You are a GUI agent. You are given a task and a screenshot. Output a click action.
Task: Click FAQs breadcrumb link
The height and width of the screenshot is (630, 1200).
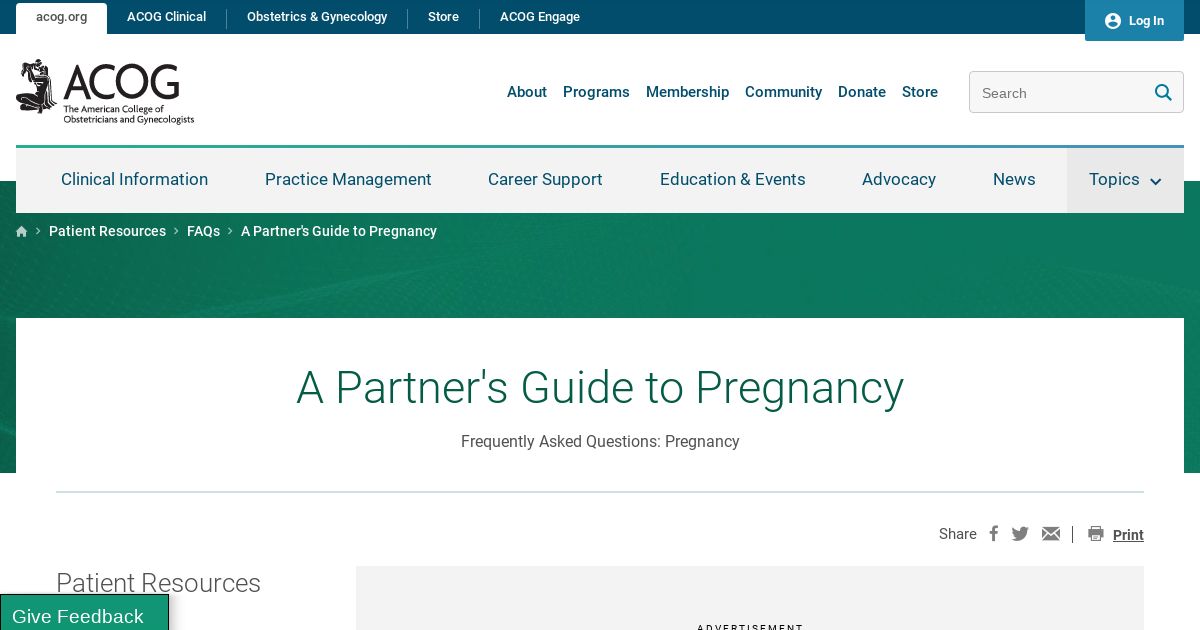pos(203,231)
